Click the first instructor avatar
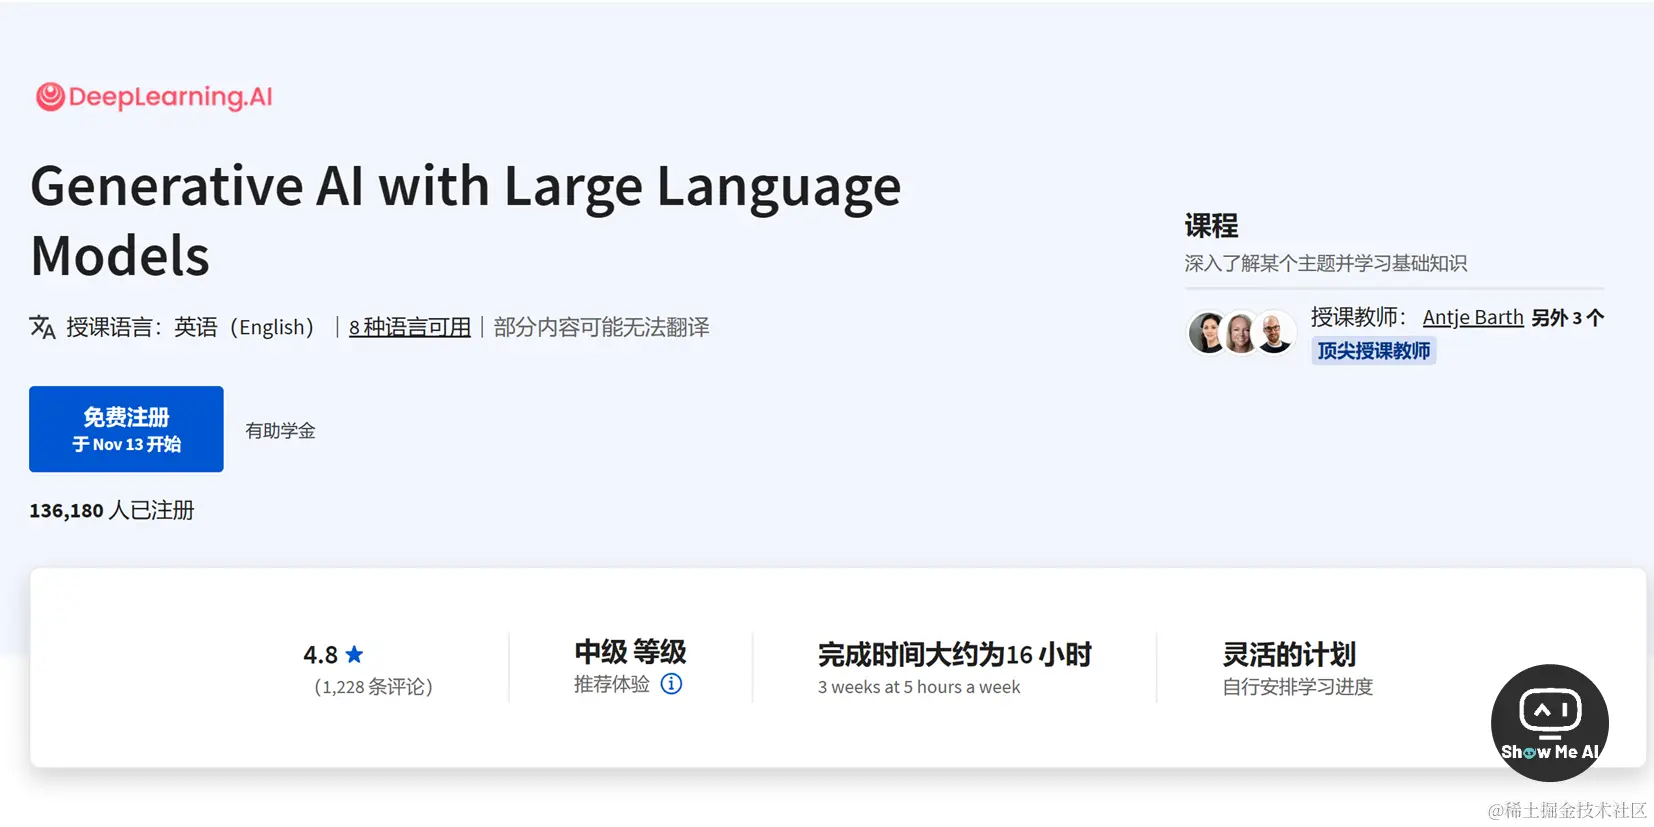Viewport: 1654px width, 827px height. pyautogui.click(x=1208, y=333)
